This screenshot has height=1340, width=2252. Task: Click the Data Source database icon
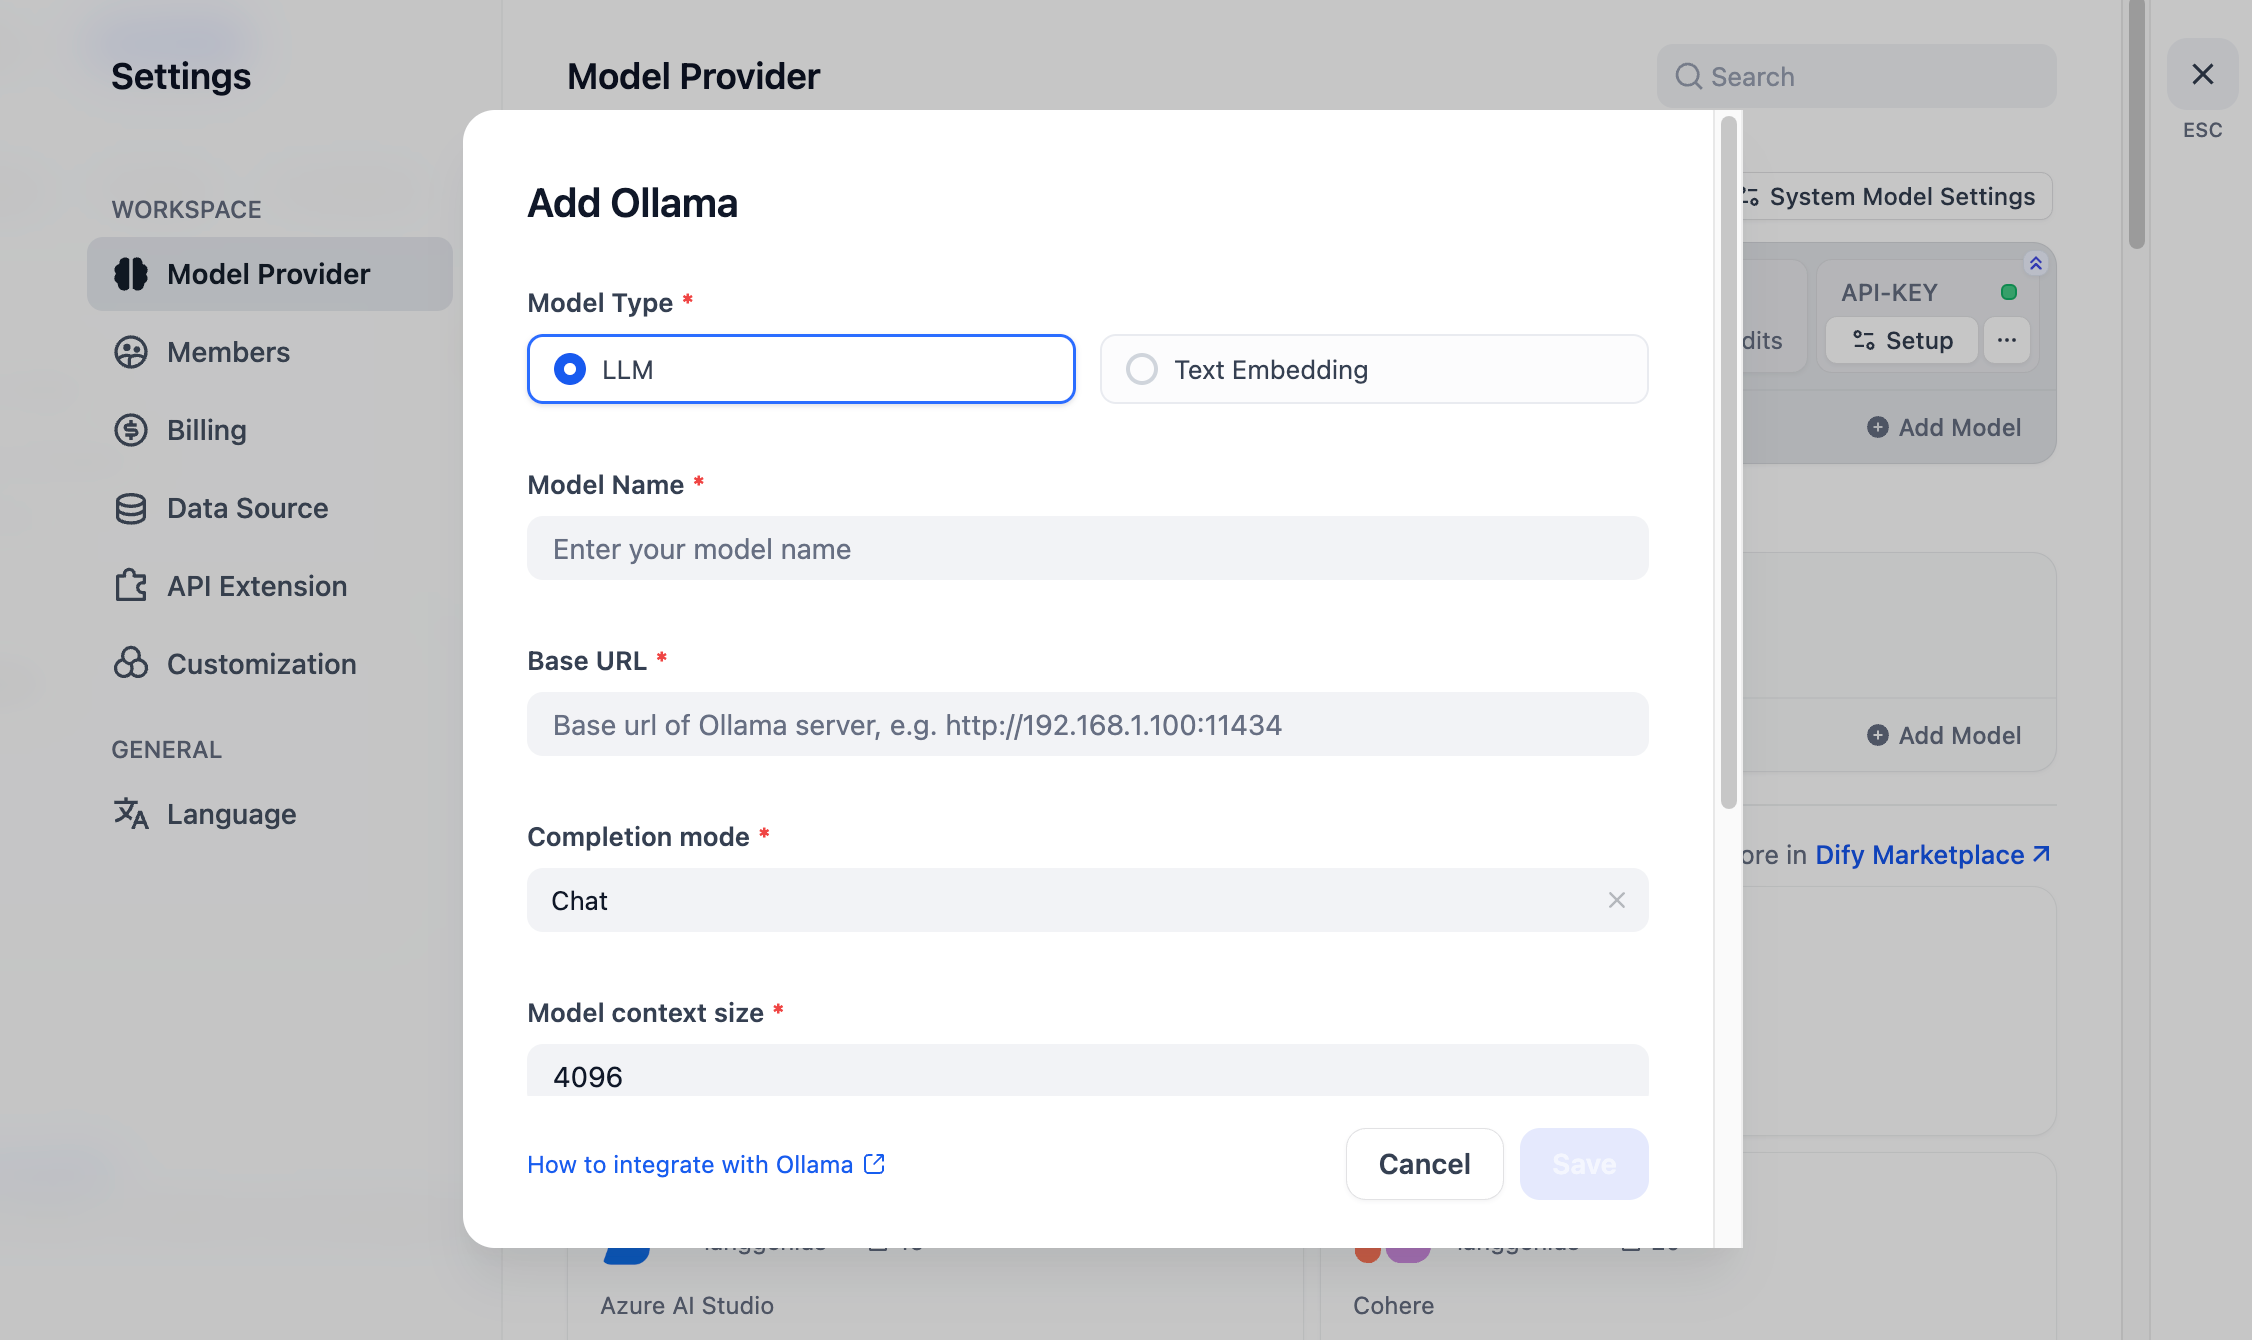(131, 508)
